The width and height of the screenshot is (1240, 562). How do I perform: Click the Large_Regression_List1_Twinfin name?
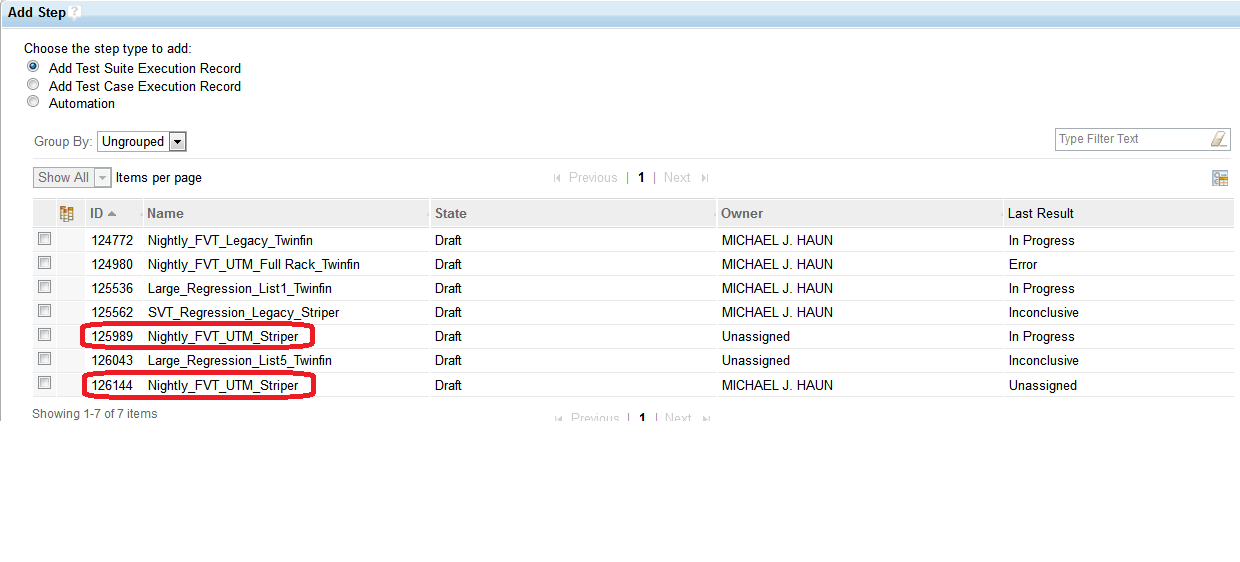click(240, 288)
